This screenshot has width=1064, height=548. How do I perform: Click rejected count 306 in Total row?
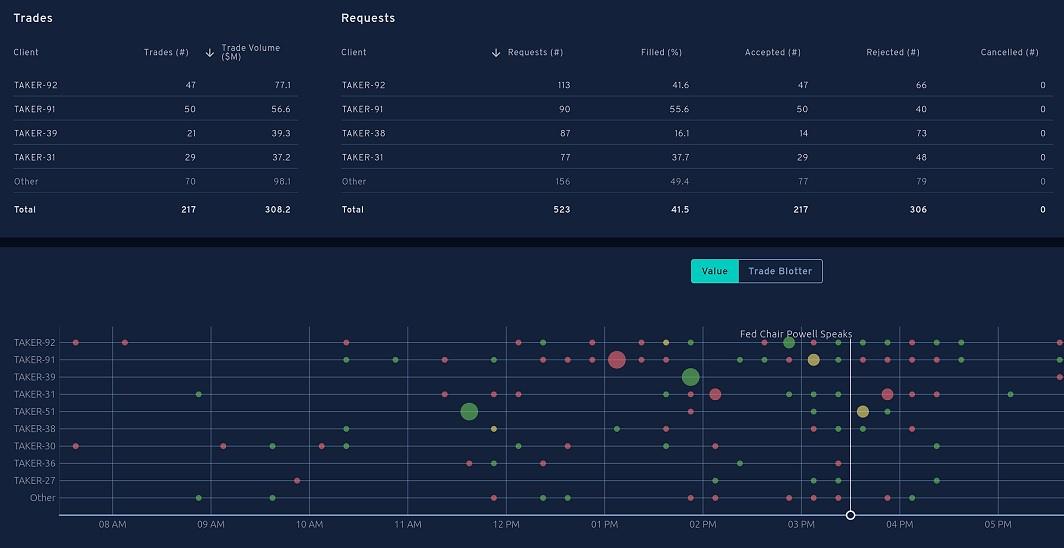click(x=918, y=210)
